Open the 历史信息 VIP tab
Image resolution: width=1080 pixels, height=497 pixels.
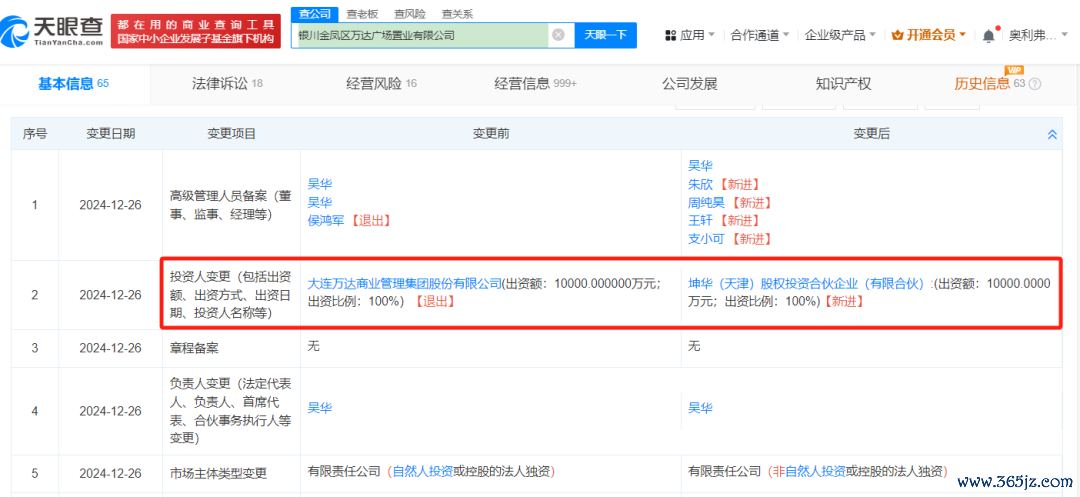tap(990, 84)
